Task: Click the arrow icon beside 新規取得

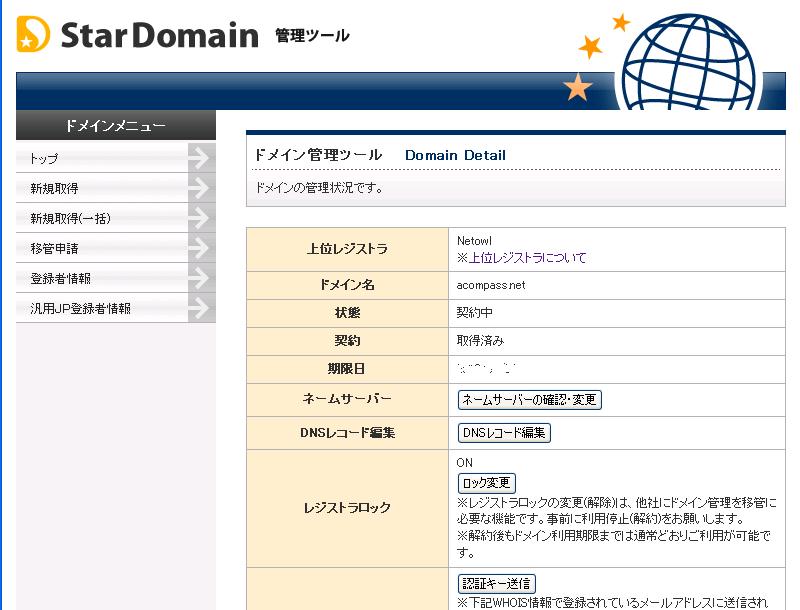Action: (x=200, y=188)
